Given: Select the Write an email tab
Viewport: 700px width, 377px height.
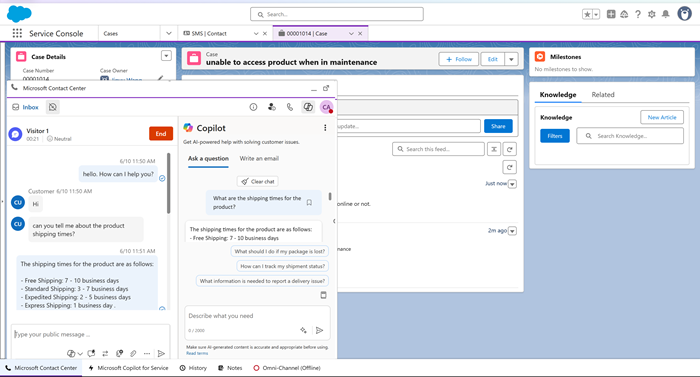Looking at the screenshot, I should [259, 159].
